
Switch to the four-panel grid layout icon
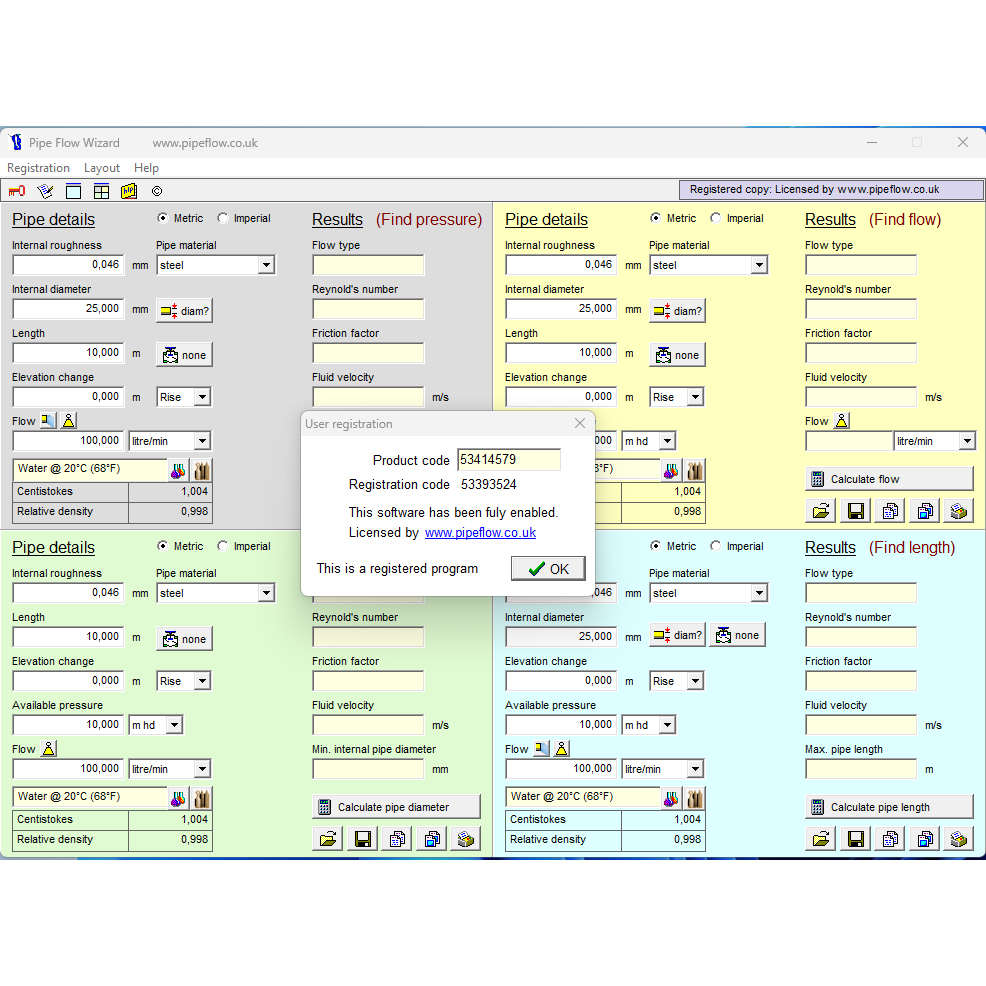101,191
